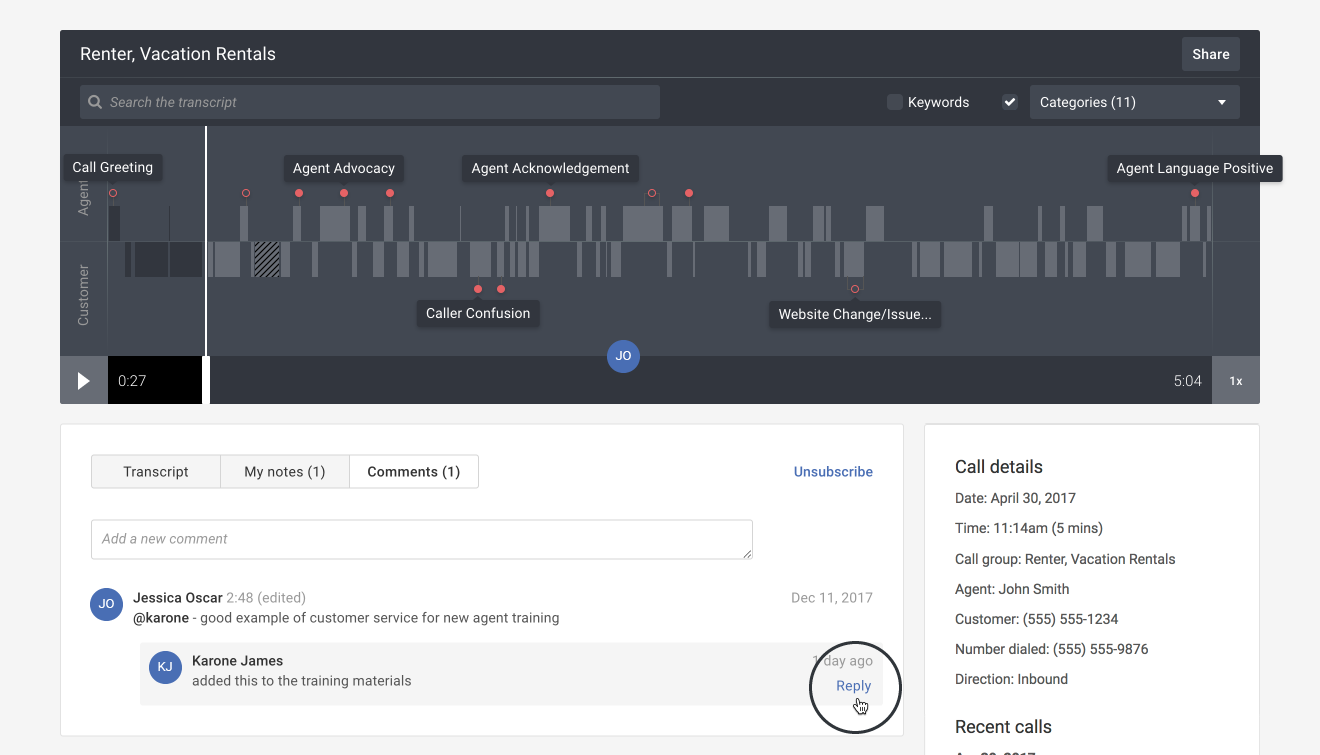Click the Add a new comment field
This screenshot has width=1320, height=755.
click(421, 538)
